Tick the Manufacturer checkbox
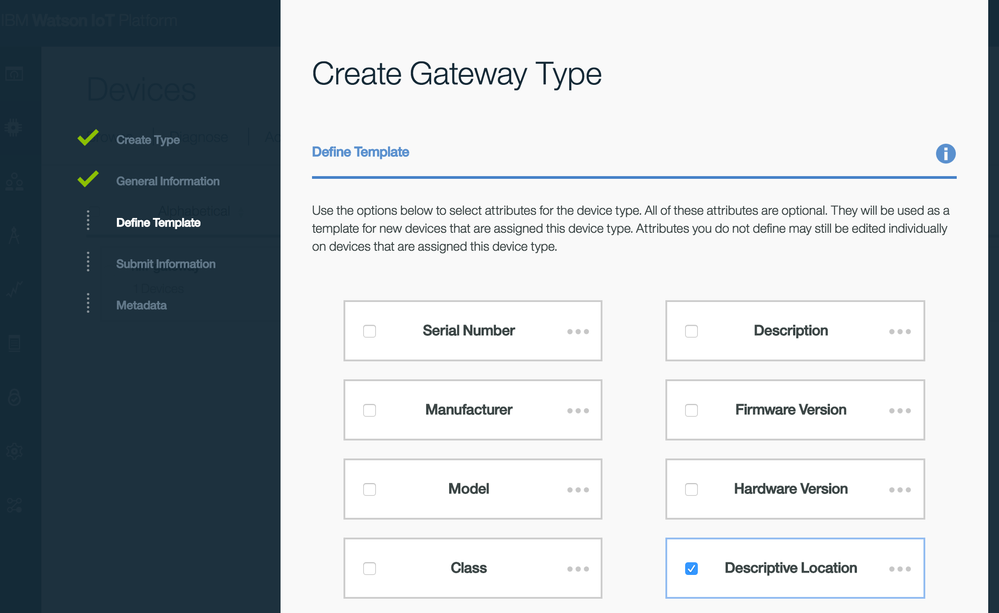999x613 pixels. (x=370, y=410)
